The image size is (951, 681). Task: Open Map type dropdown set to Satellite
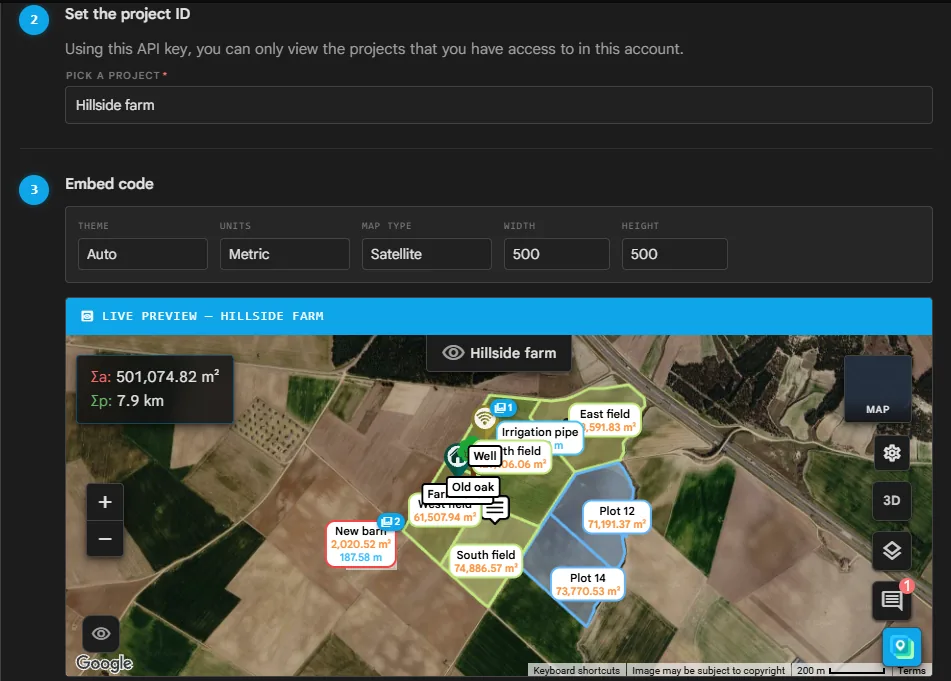point(426,254)
